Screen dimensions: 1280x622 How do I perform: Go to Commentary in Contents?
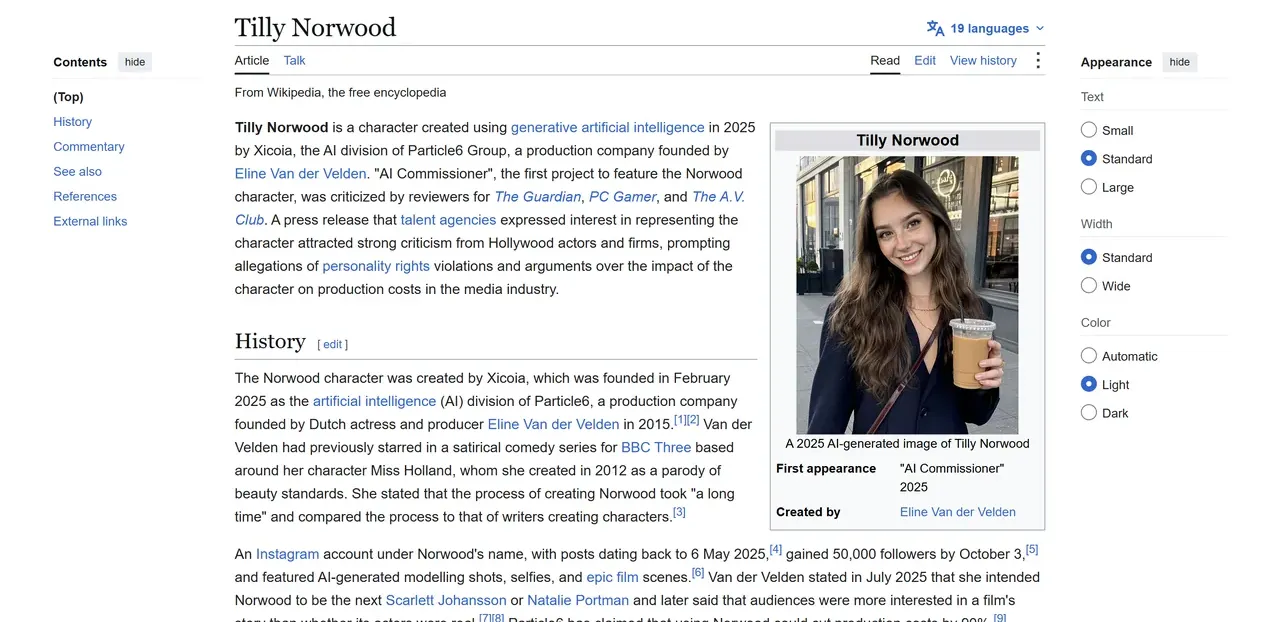click(89, 147)
